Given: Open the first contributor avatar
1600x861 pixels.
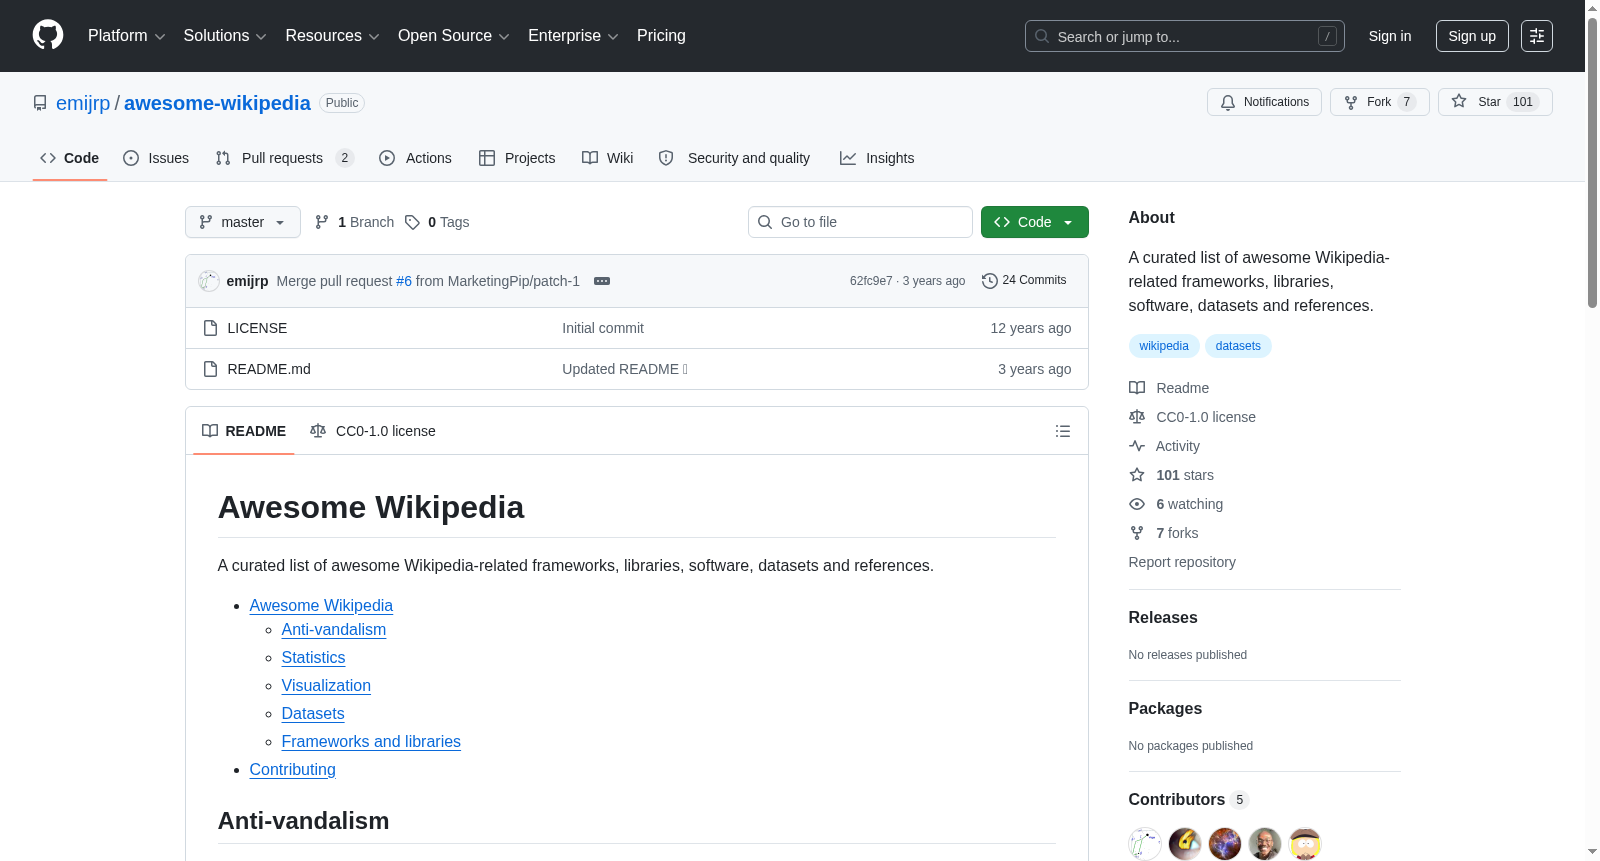Looking at the screenshot, I should tap(1145, 844).
